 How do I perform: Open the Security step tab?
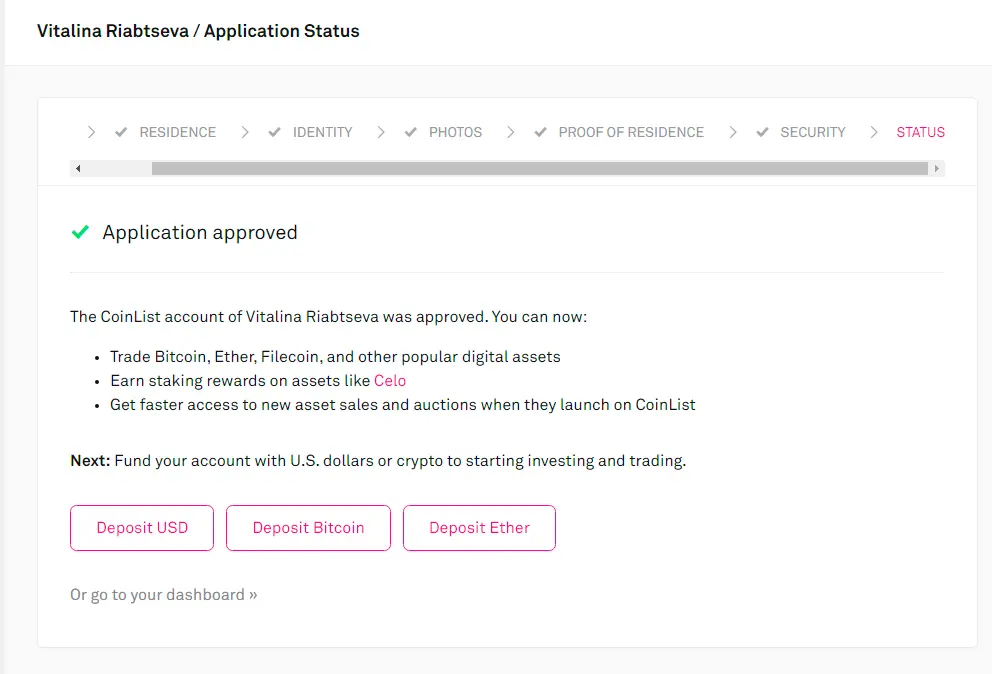pyautogui.click(x=812, y=132)
